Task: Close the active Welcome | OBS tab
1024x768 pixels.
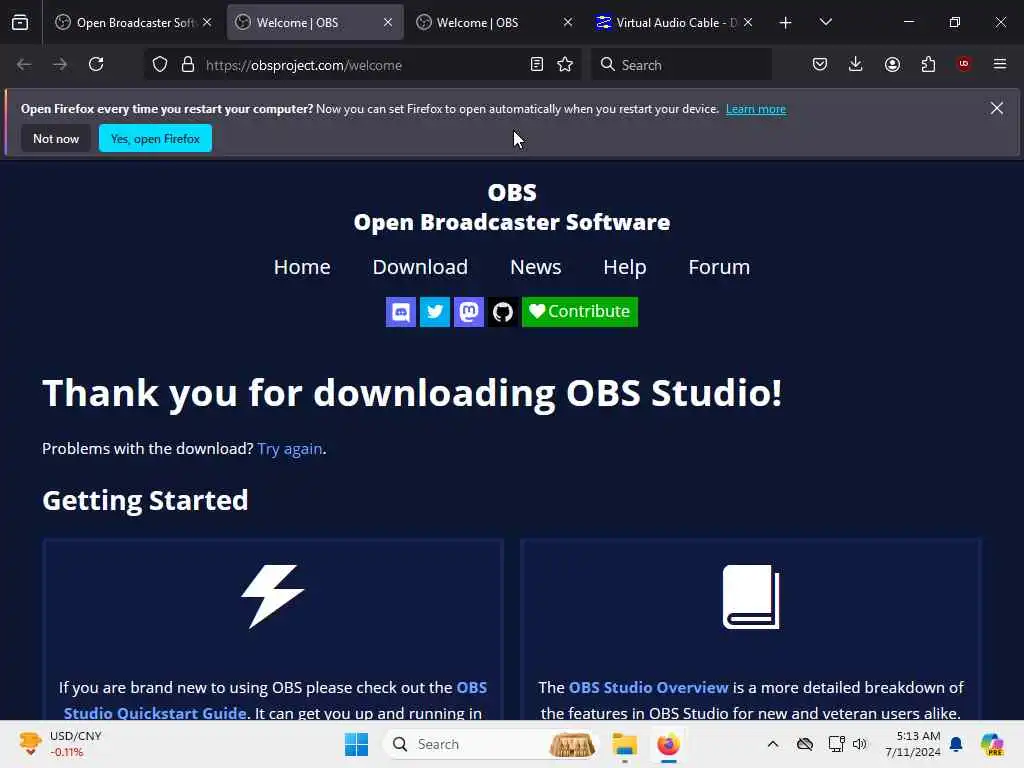Action: 388,22
